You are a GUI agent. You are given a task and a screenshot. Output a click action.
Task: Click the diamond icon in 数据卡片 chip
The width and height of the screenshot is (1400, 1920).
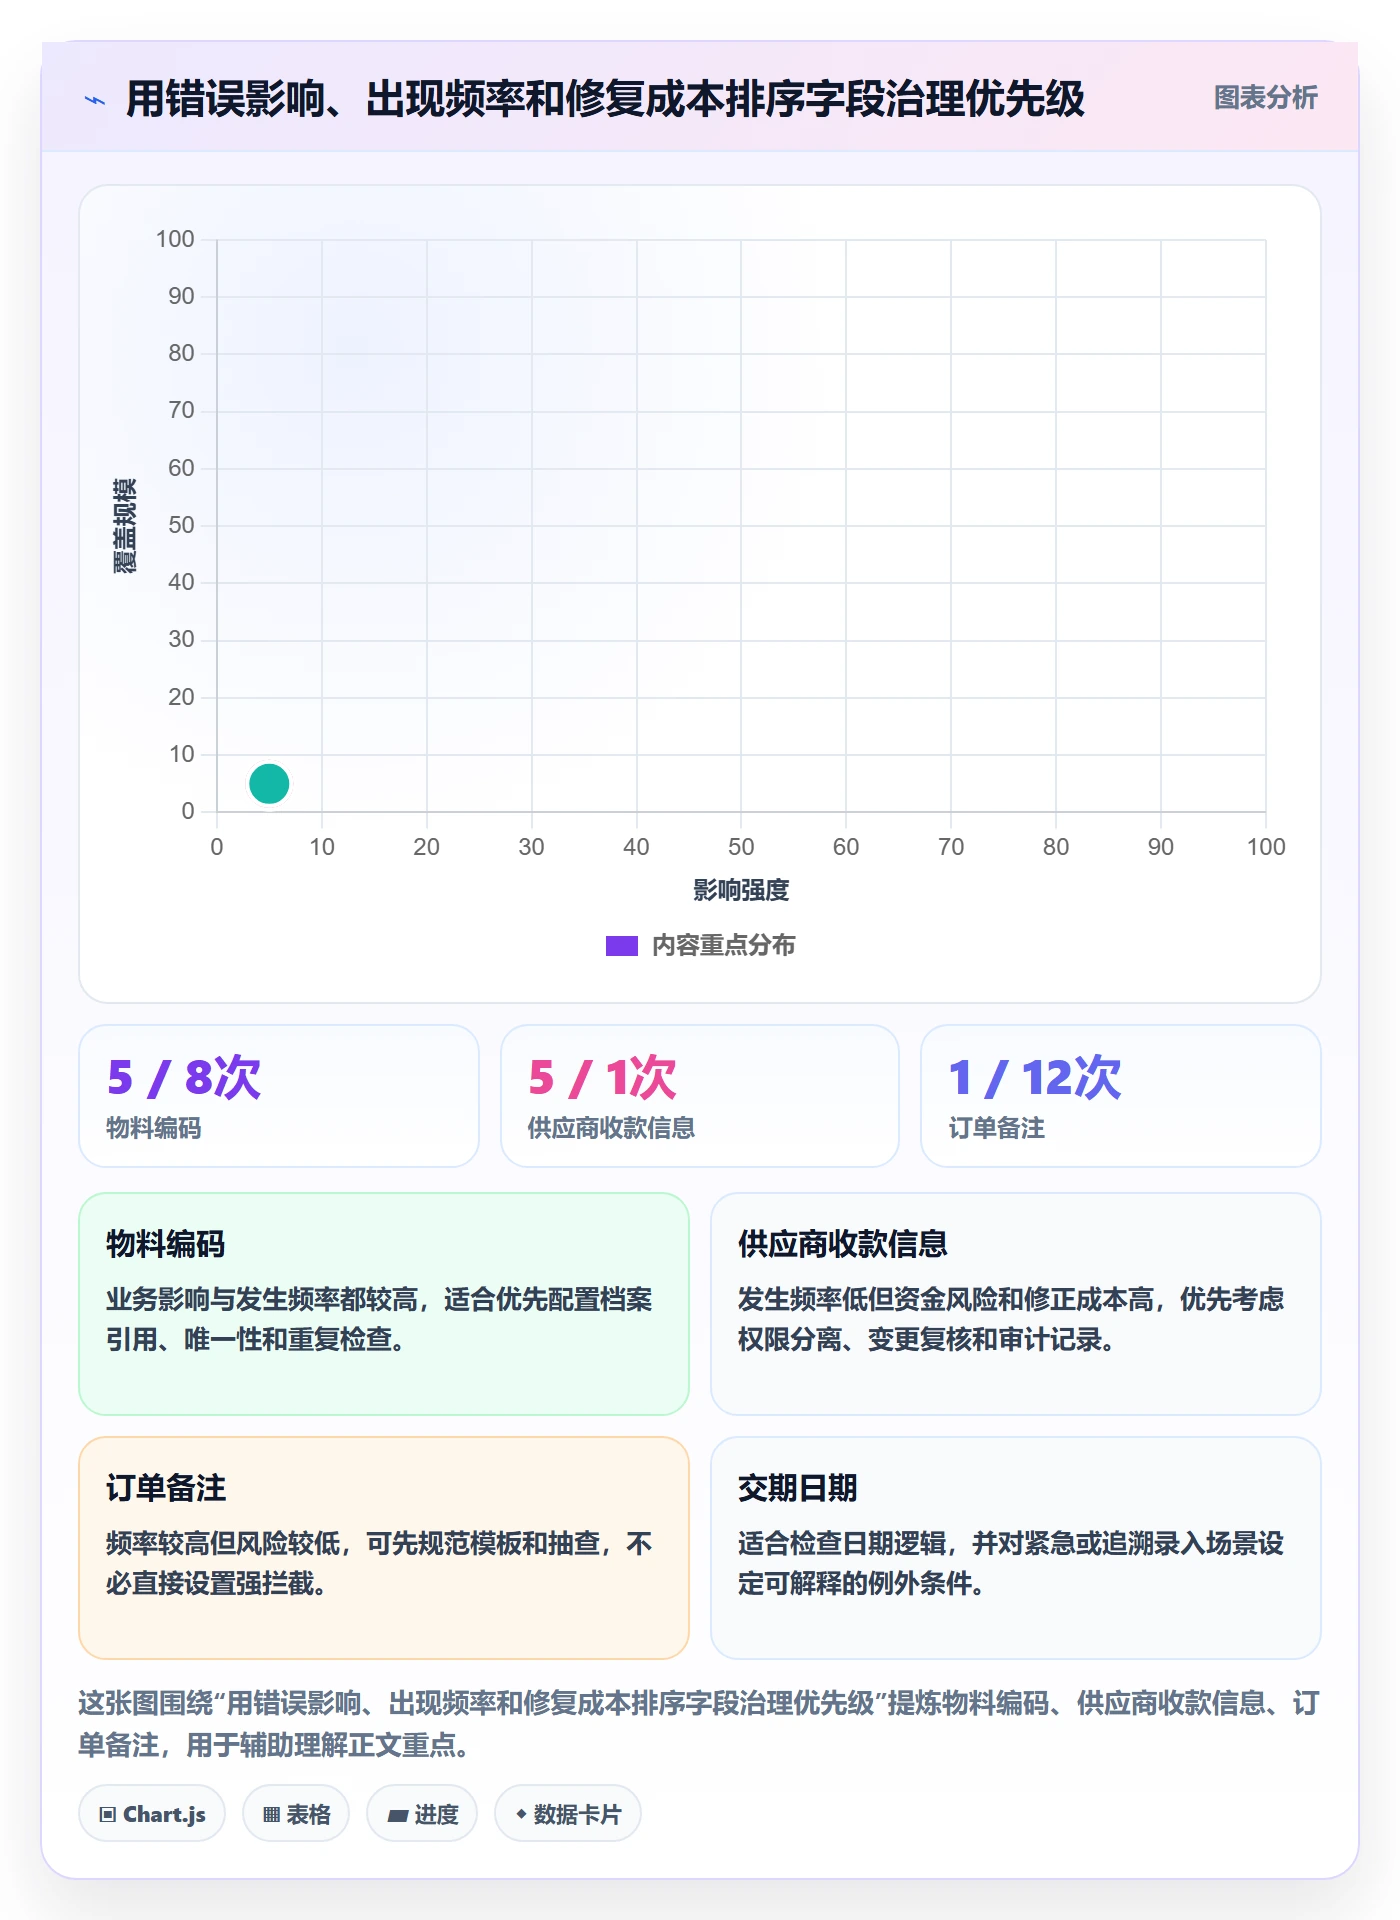pyautogui.click(x=521, y=1814)
